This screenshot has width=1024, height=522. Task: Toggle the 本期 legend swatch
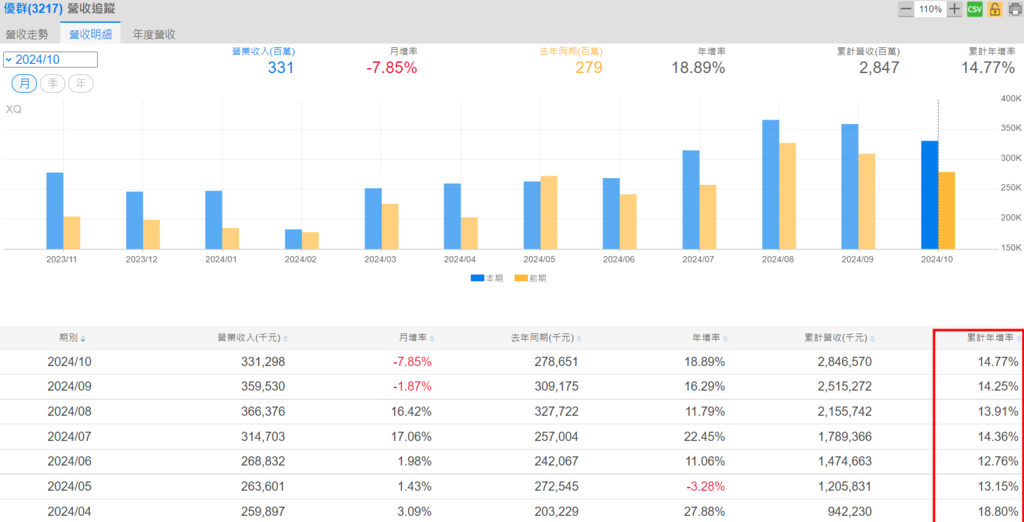coord(477,278)
